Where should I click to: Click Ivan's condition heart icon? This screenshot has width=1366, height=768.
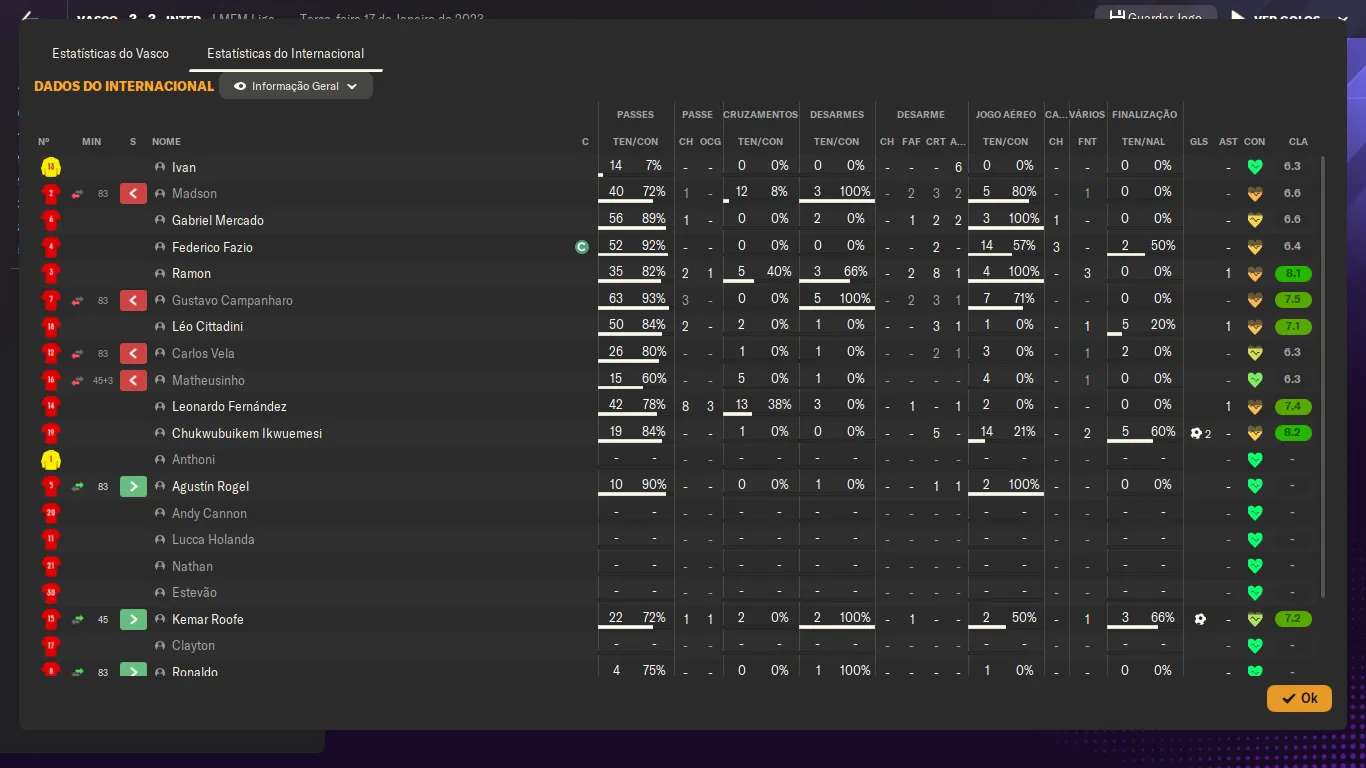(x=1255, y=167)
